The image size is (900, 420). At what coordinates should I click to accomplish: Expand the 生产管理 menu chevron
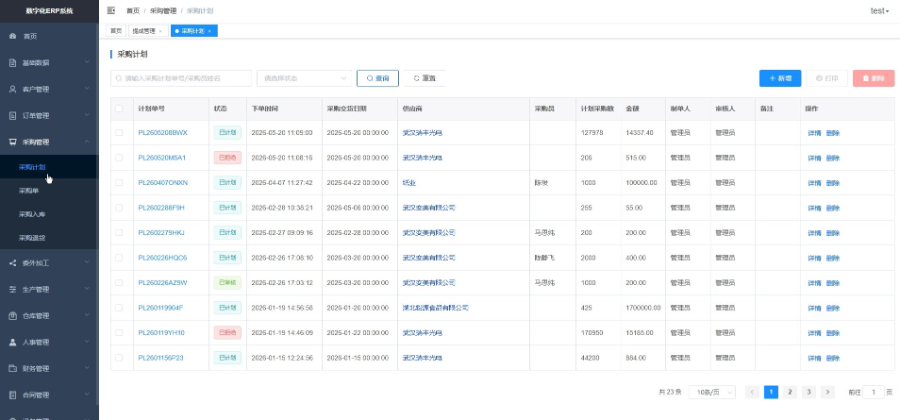(87, 289)
